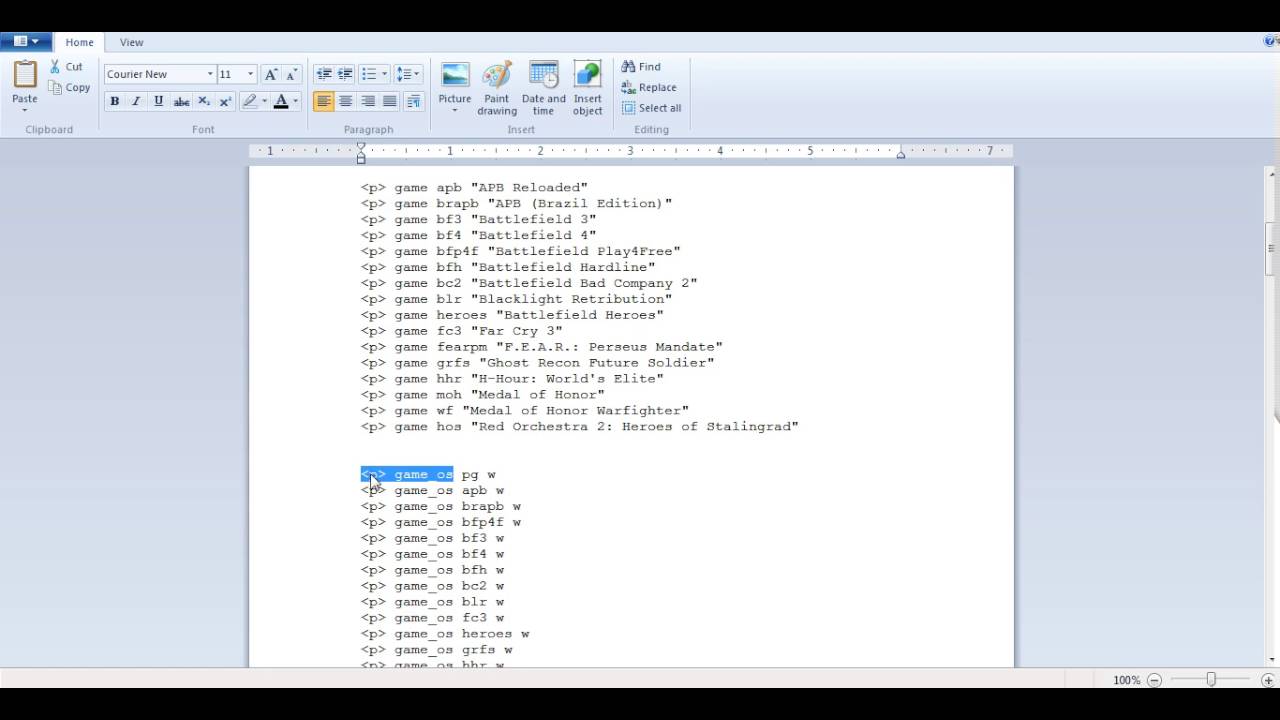This screenshot has height=720, width=1280.
Task: Click the text "Battlefield Hardline"
Action: [x=562, y=267]
